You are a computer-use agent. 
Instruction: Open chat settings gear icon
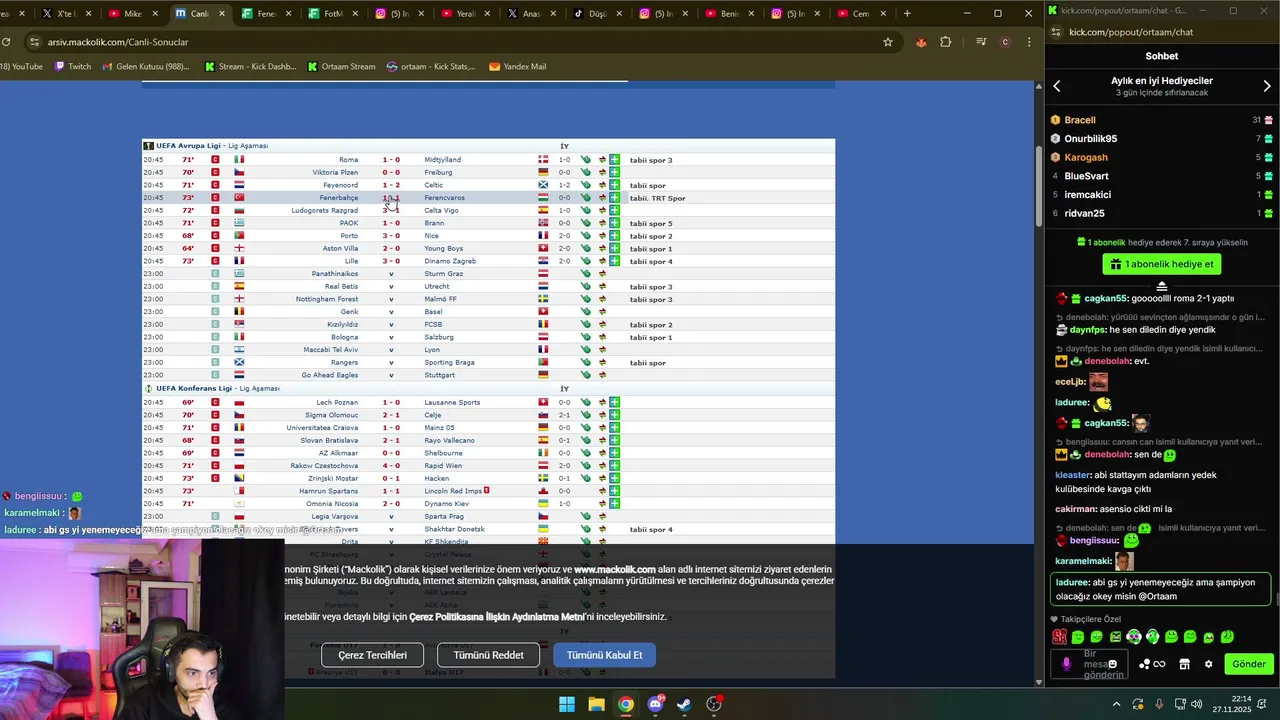[1208, 664]
